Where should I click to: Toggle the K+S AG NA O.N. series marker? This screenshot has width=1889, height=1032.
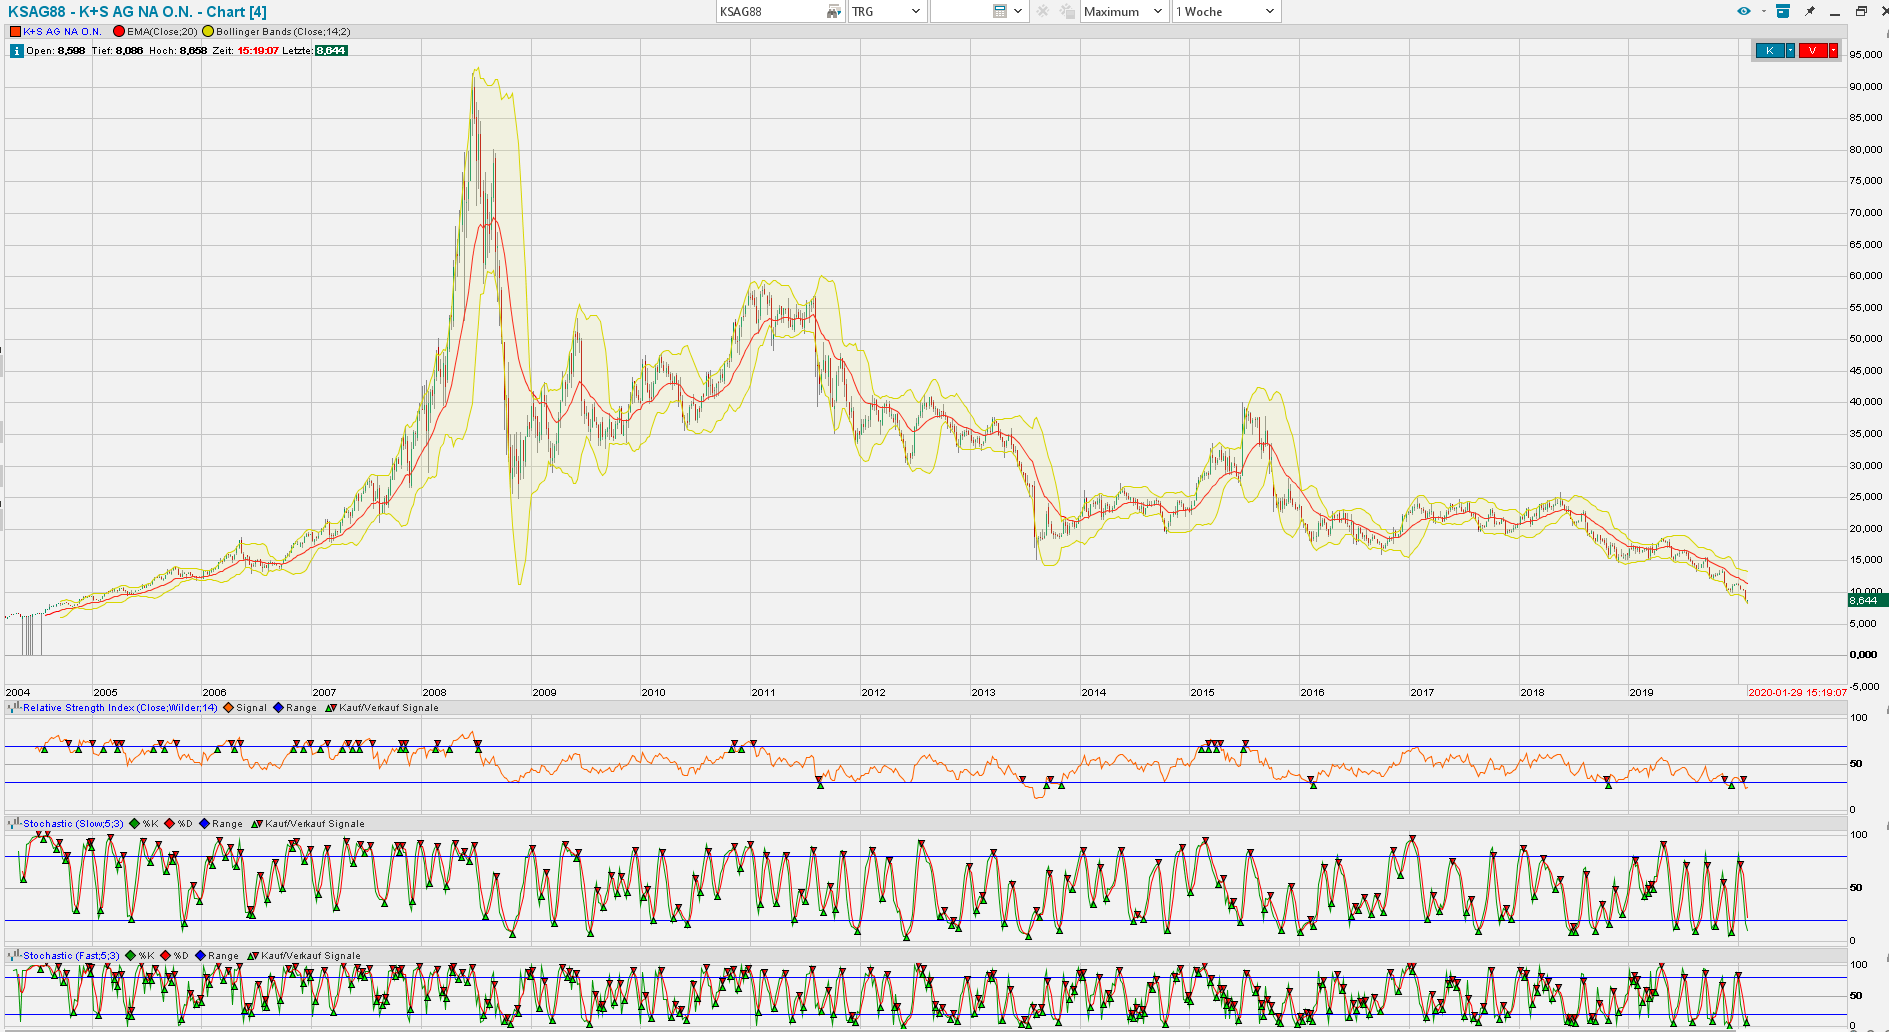tap(15, 32)
